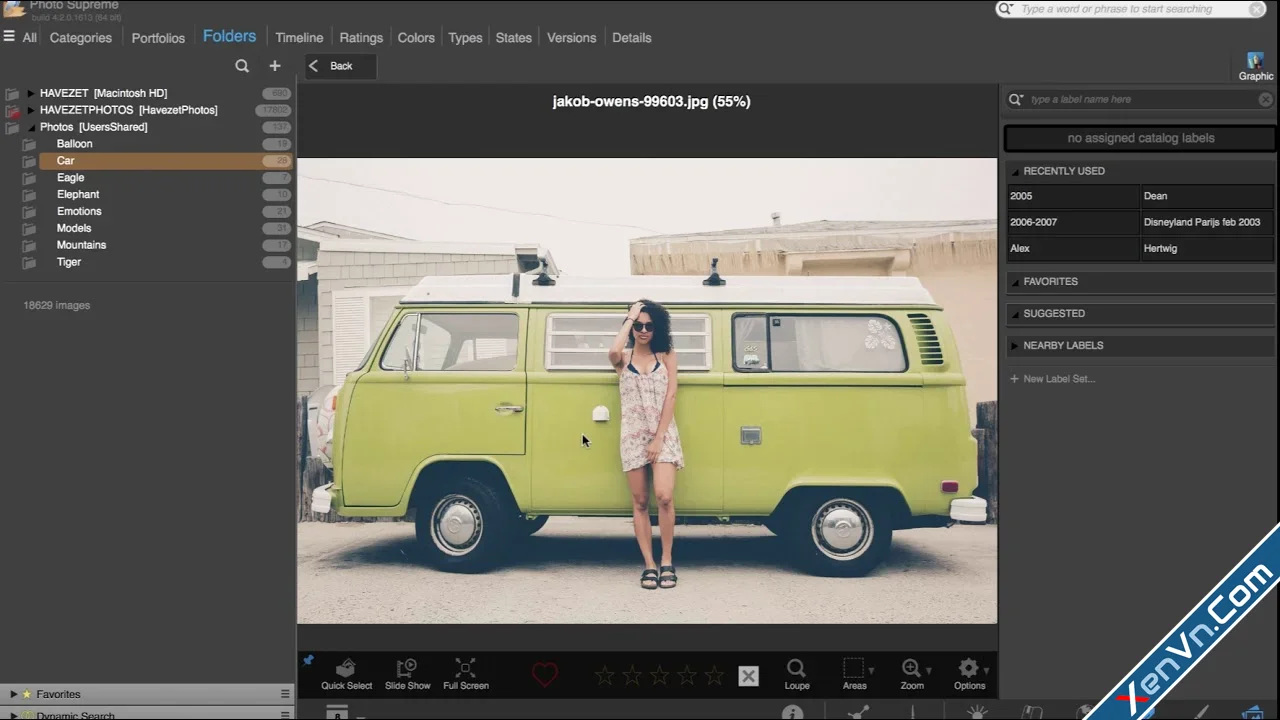The width and height of the screenshot is (1280, 720).
Task: Open the Loupe tool
Action: [x=797, y=675]
